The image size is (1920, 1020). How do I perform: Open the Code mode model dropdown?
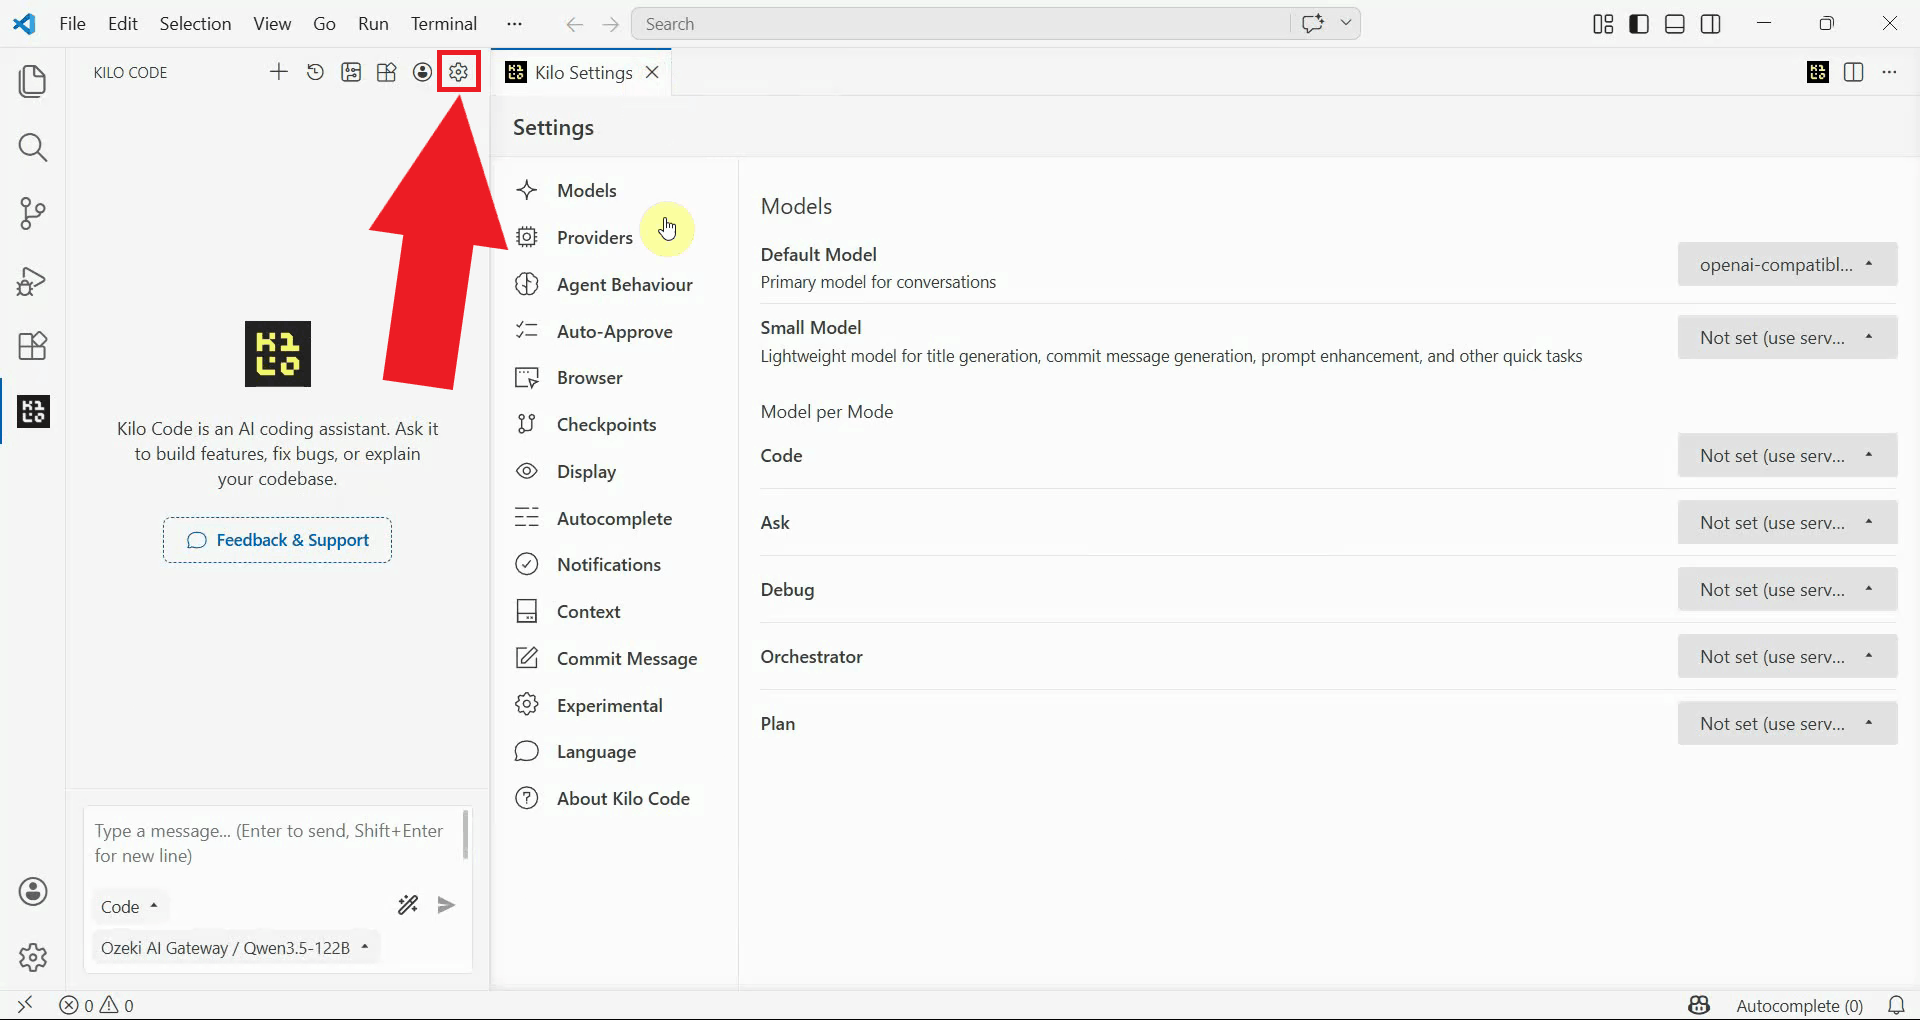point(1787,455)
